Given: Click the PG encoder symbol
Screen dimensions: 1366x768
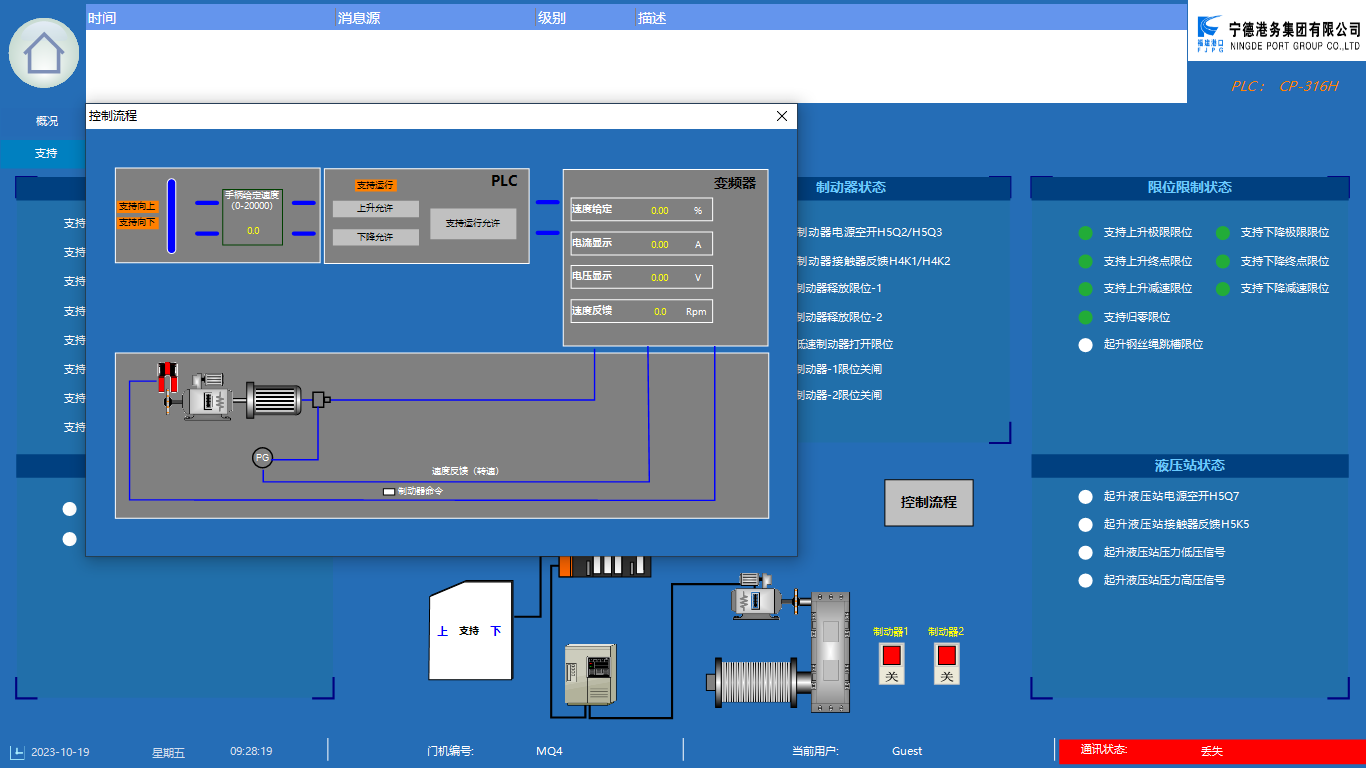Looking at the screenshot, I should [x=262, y=457].
